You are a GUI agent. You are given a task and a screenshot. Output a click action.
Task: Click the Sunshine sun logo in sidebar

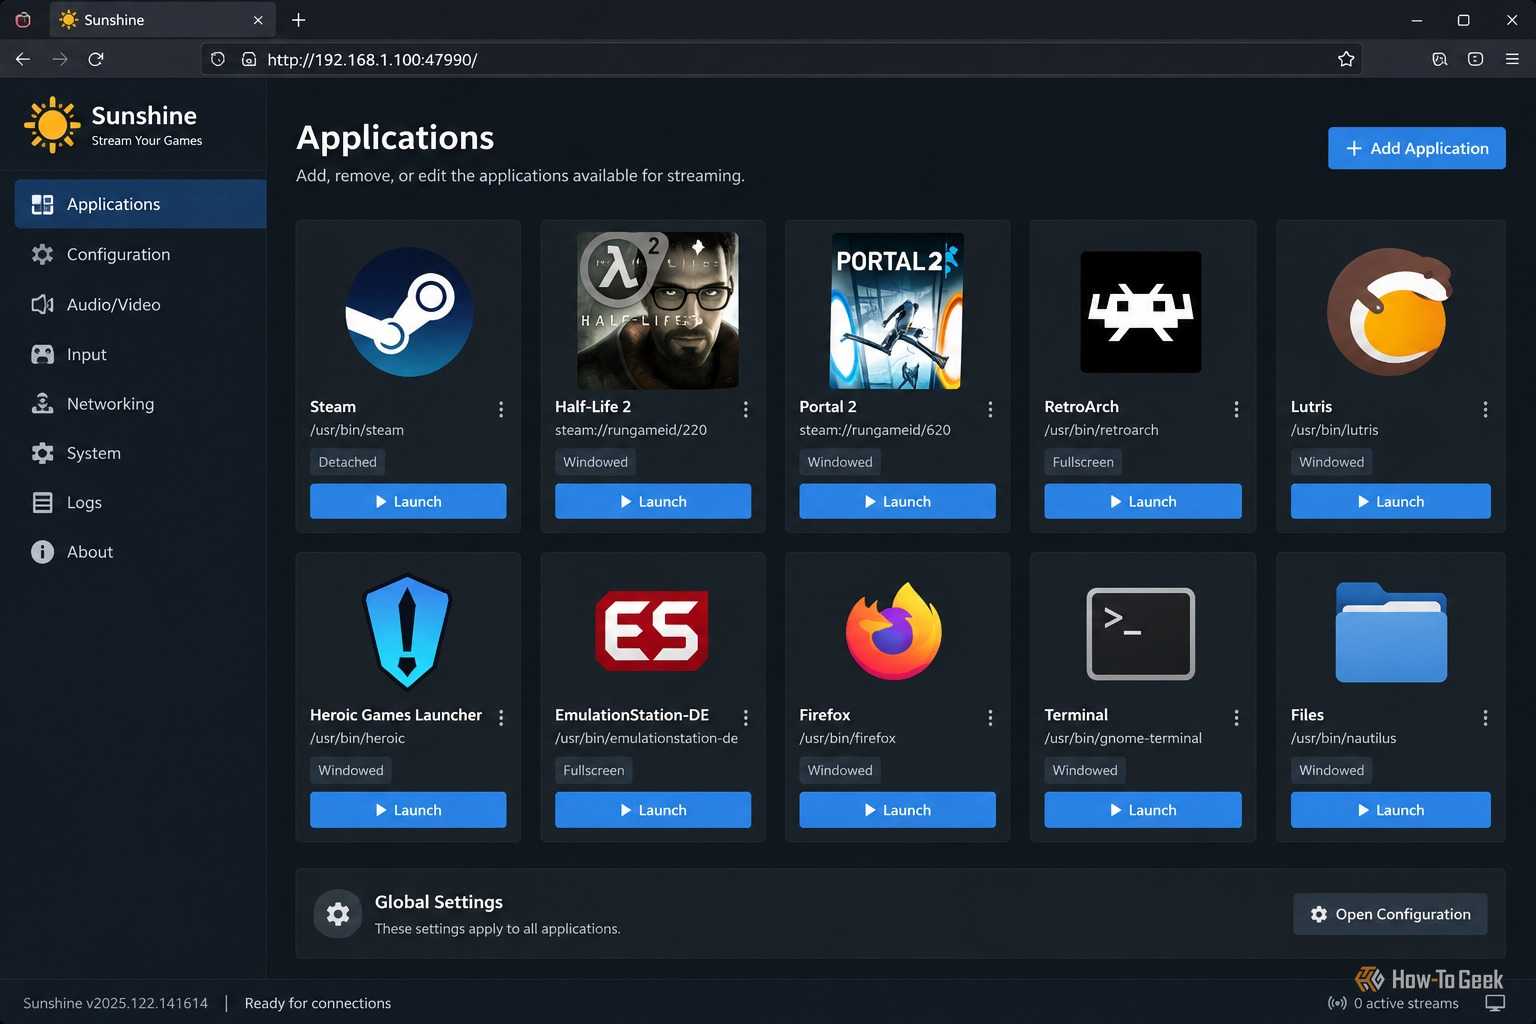52,125
